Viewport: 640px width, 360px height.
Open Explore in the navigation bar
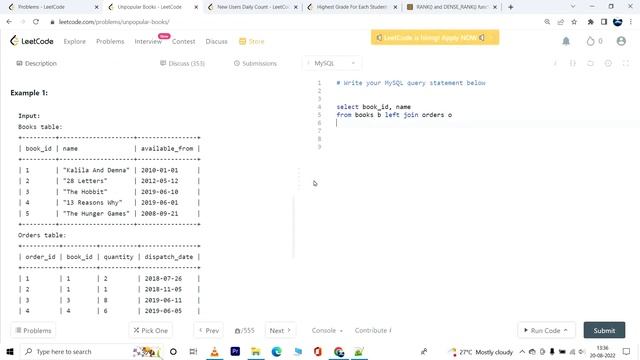click(x=75, y=41)
